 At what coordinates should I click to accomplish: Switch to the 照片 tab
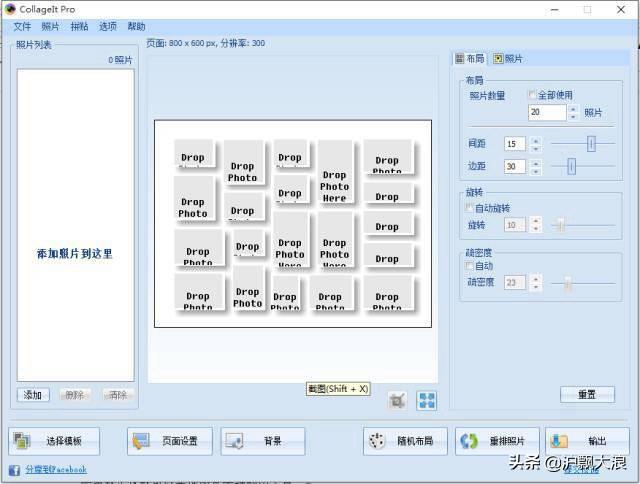click(507, 59)
